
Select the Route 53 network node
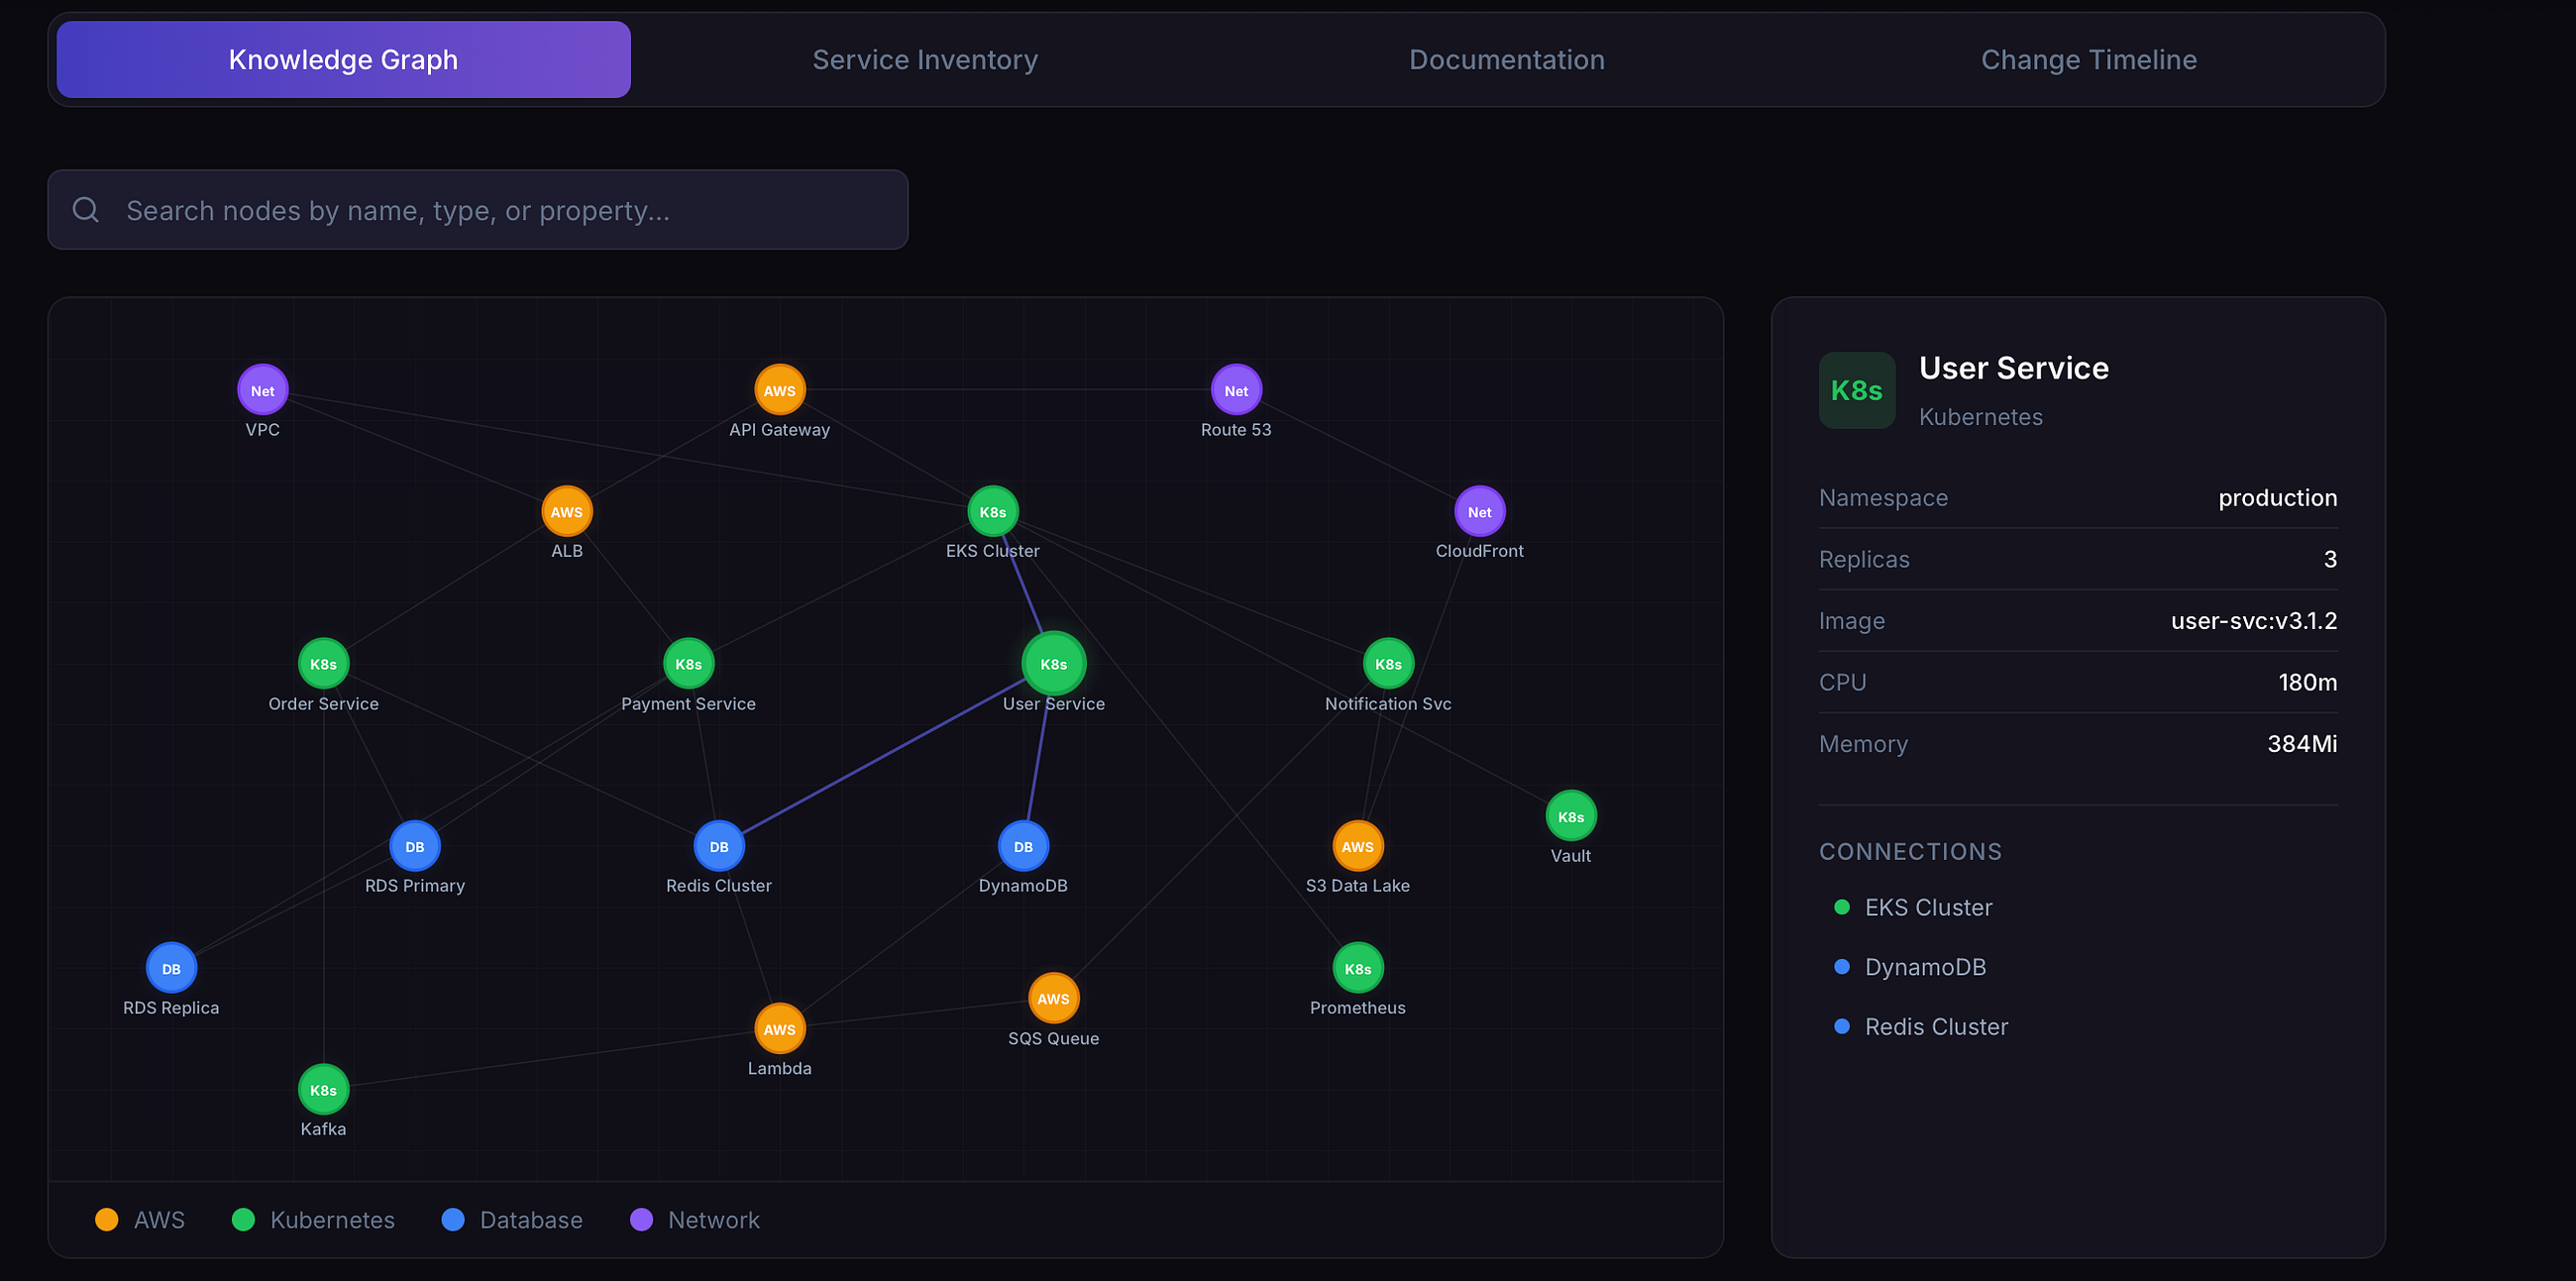pos(1236,390)
